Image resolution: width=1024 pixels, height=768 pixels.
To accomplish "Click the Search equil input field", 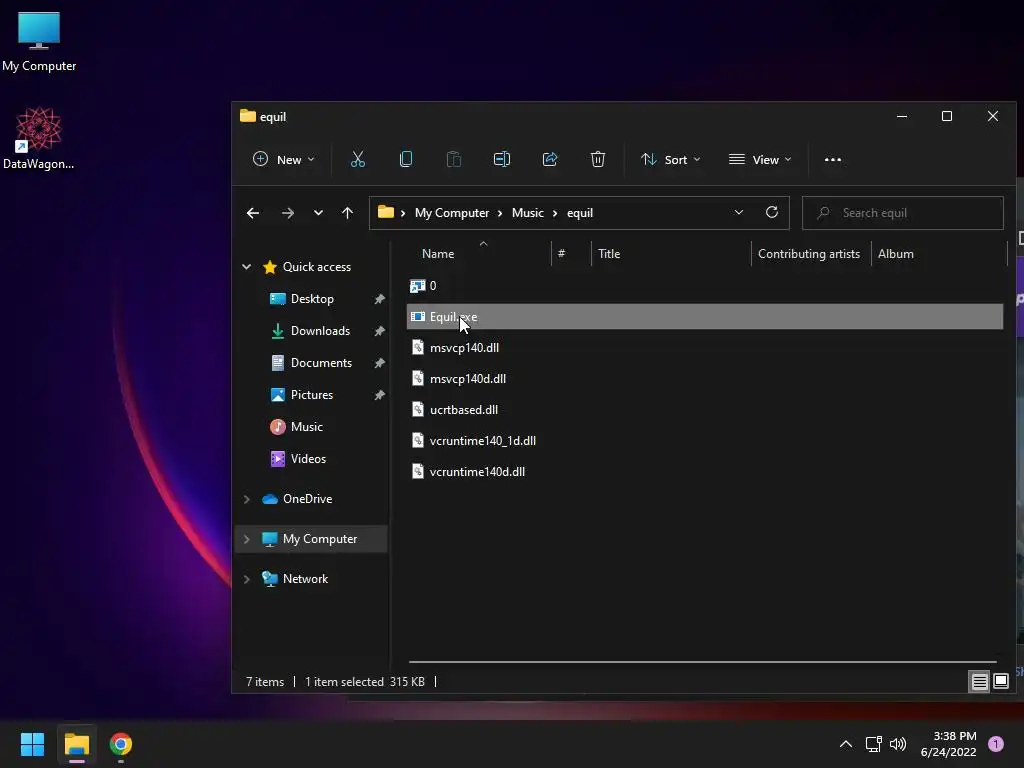I will (x=903, y=213).
